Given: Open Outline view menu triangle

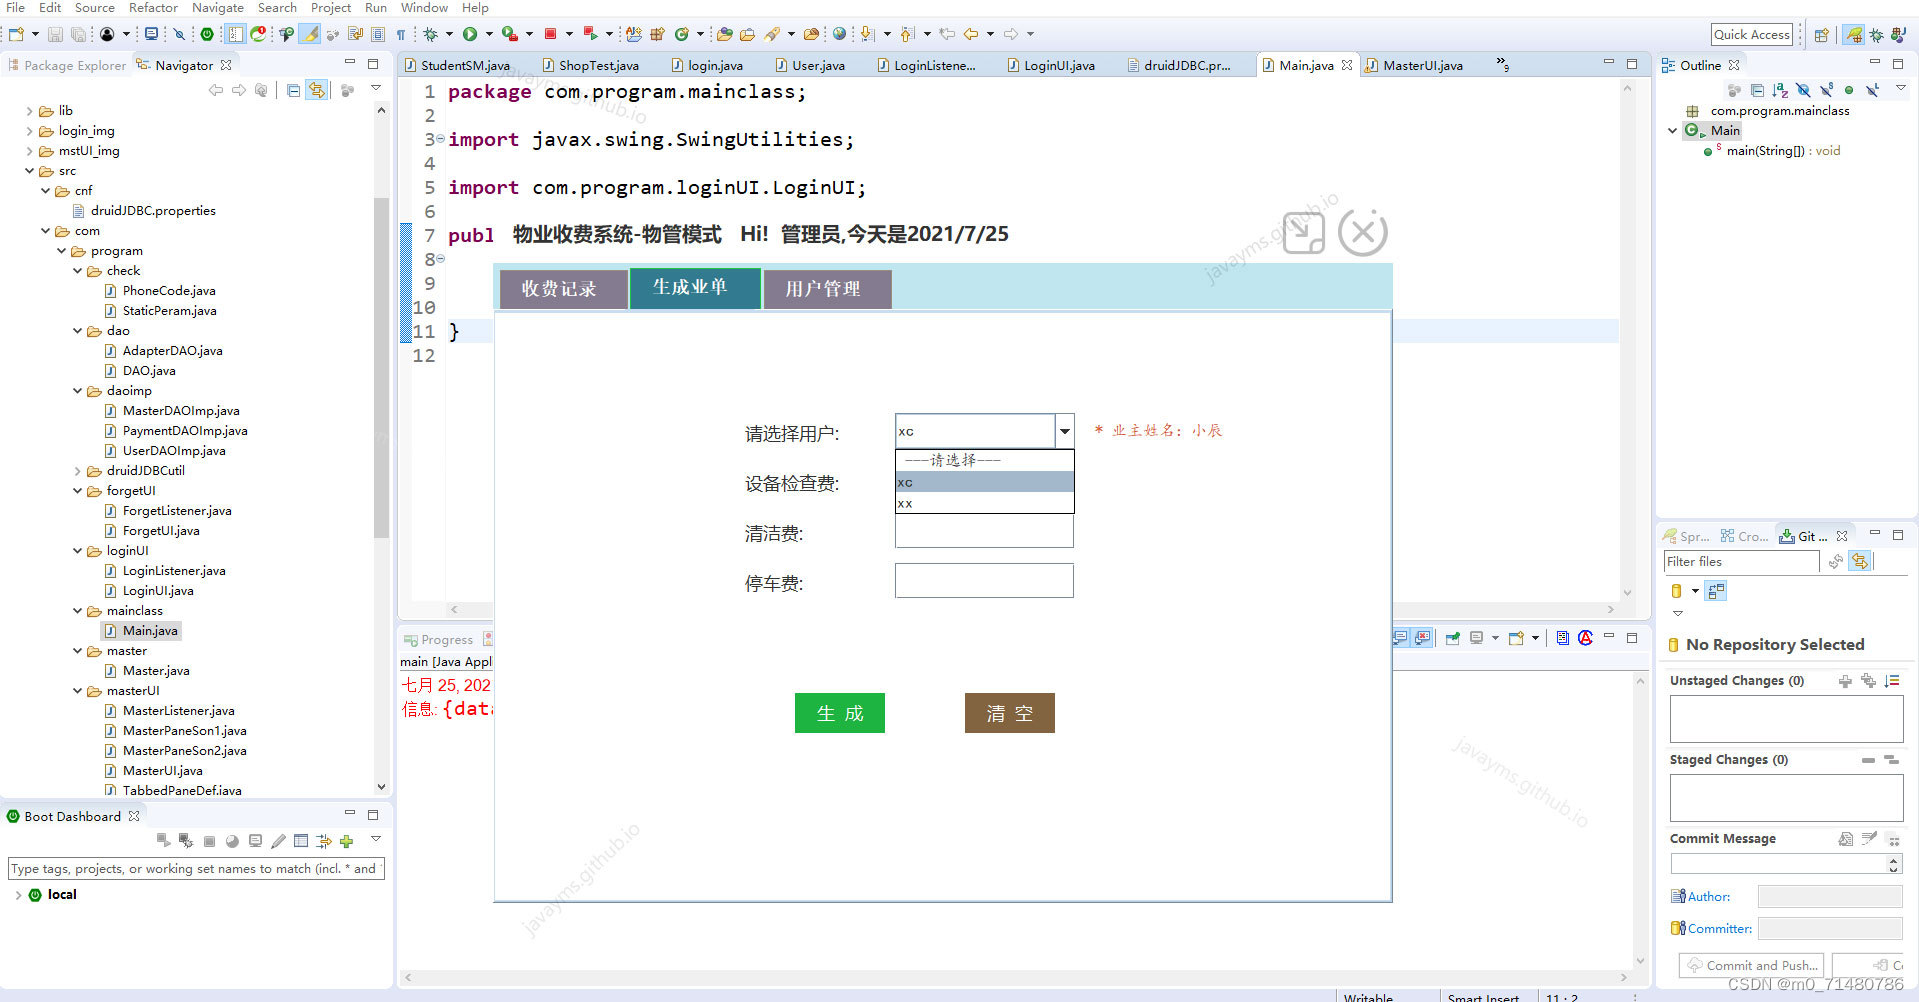Looking at the screenshot, I should point(1901,89).
